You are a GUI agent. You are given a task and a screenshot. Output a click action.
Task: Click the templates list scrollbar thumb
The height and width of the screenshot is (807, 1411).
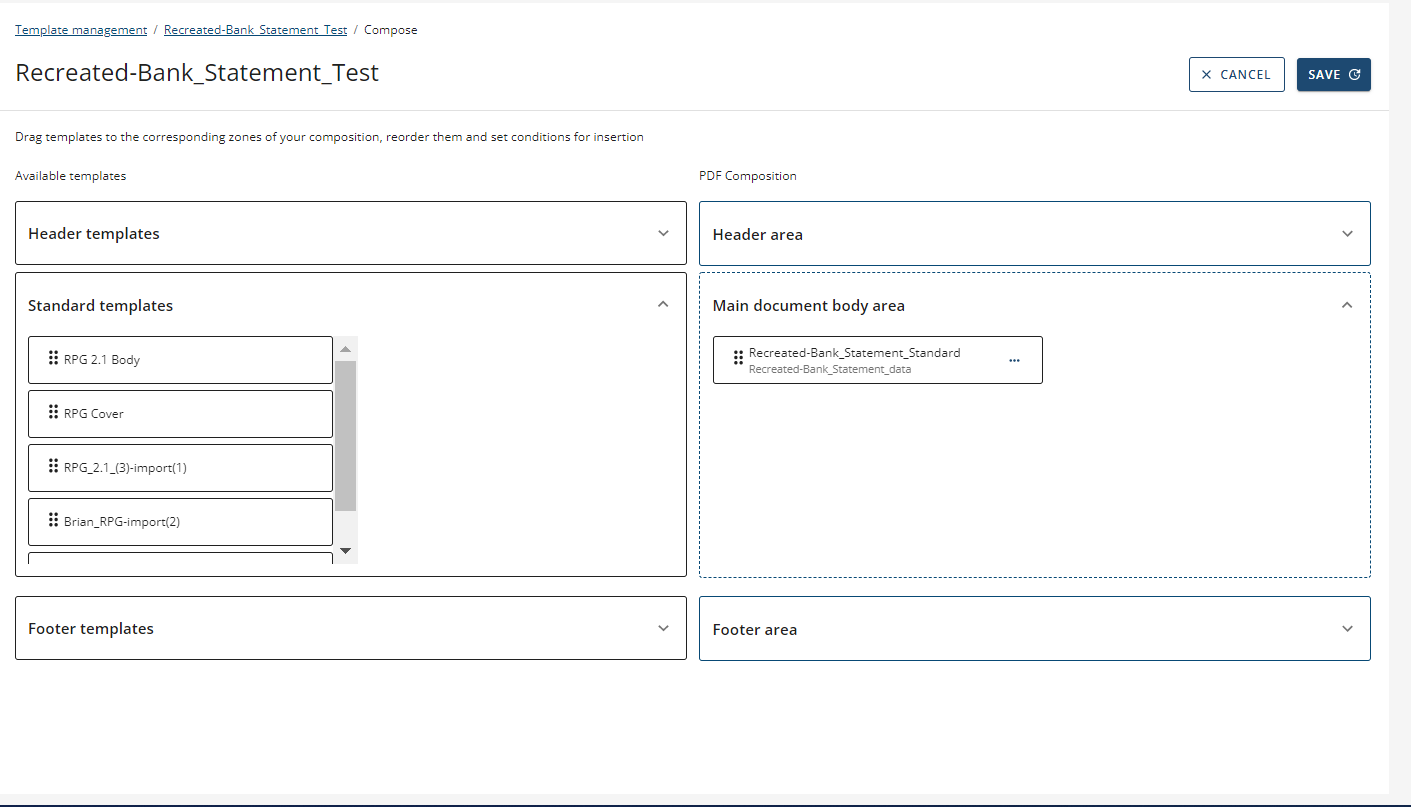(345, 435)
